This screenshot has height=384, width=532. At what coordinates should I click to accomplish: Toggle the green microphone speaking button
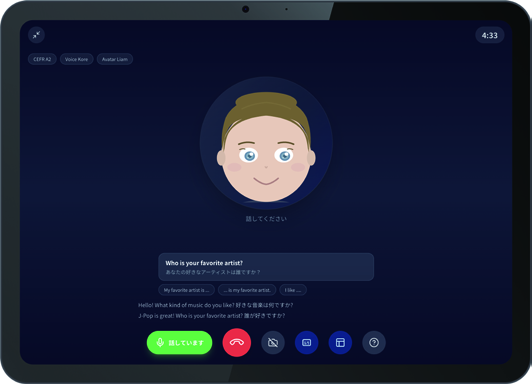(179, 343)
